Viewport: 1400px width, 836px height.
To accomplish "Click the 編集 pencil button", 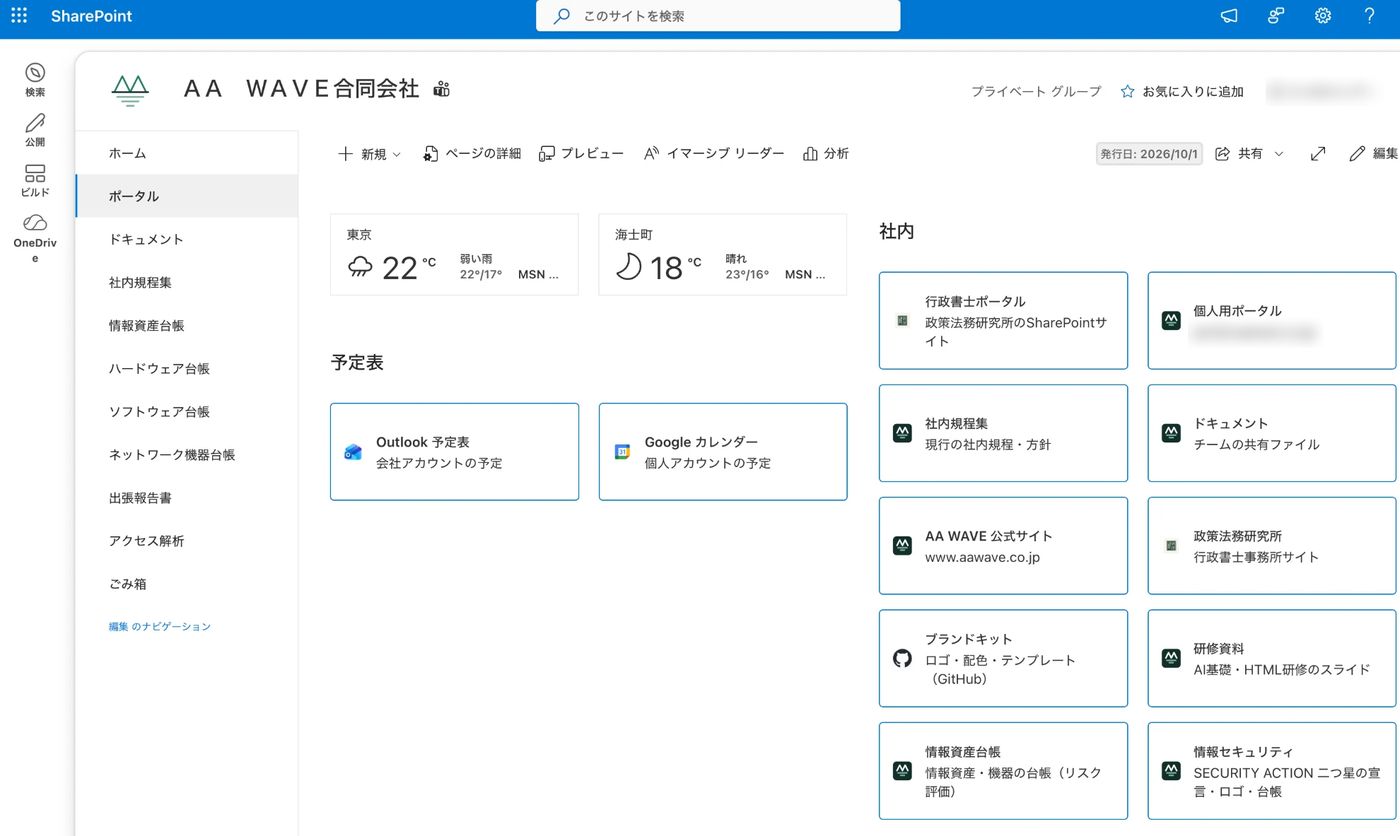I will (1373, 153).
